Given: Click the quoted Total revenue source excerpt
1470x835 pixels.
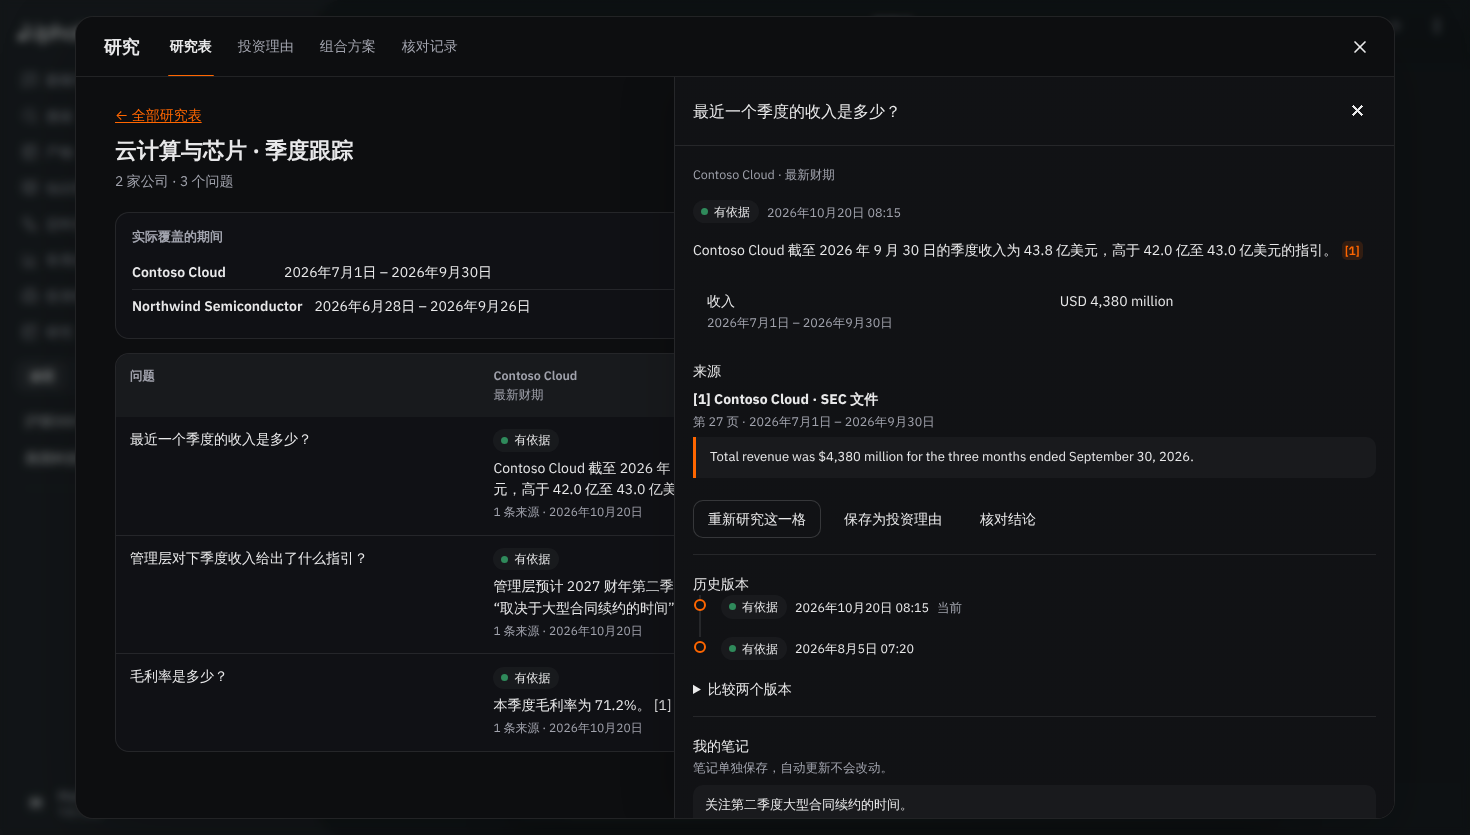Looking at the screenshot, I should [x=1034, y=457].
